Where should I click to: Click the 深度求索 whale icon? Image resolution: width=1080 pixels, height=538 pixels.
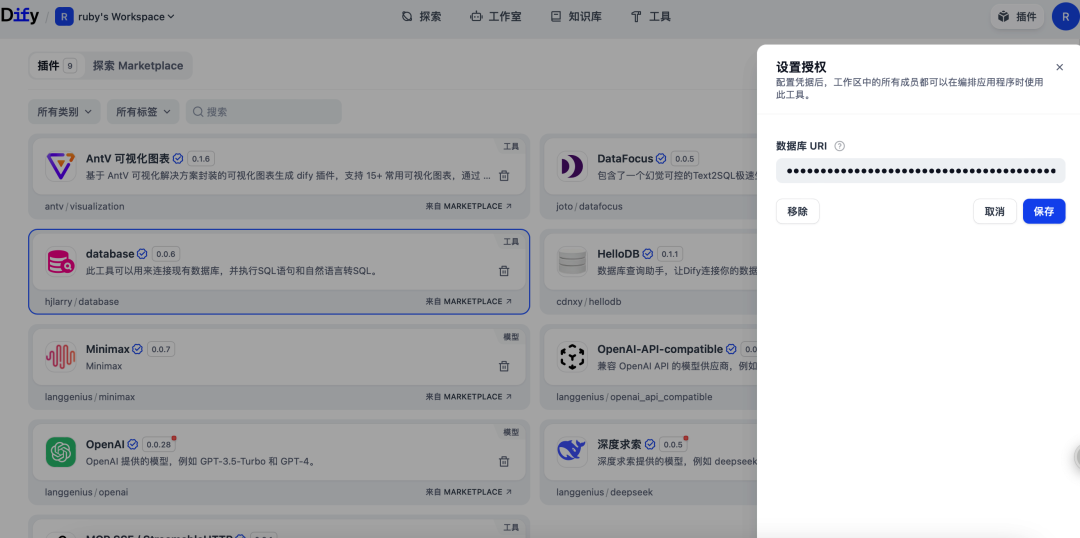click(x=572, y=452)
